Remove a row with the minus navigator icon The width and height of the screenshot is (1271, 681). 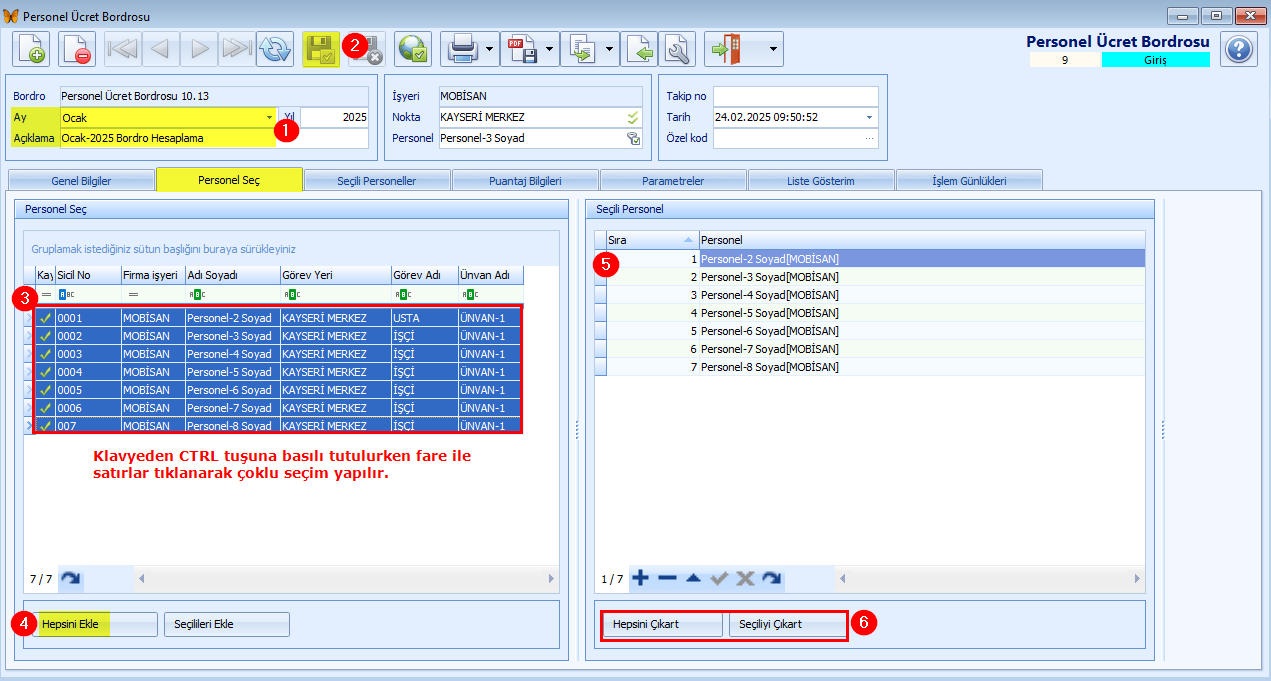pos(667,578)
